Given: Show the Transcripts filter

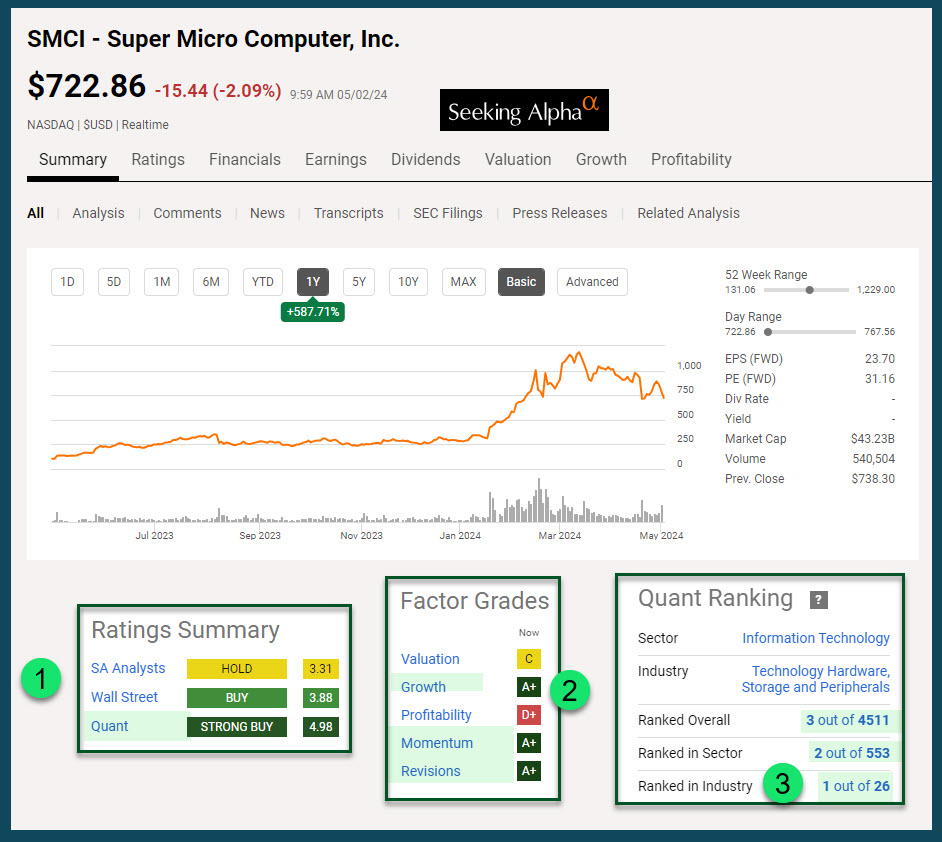Looking at the screenshot, I should tap(349, 213).
